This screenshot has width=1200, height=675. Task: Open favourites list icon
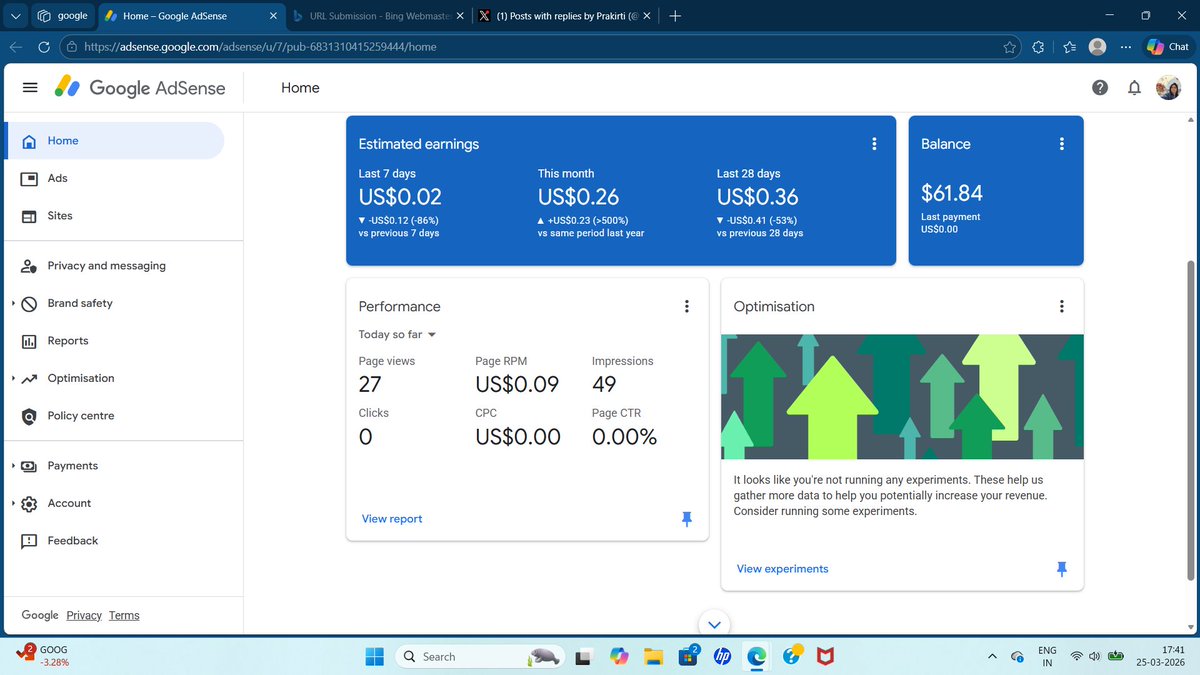(x=1069, y=47)
